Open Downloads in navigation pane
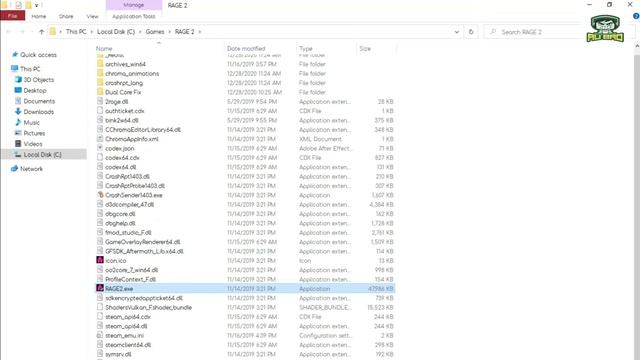 point(38,111)
